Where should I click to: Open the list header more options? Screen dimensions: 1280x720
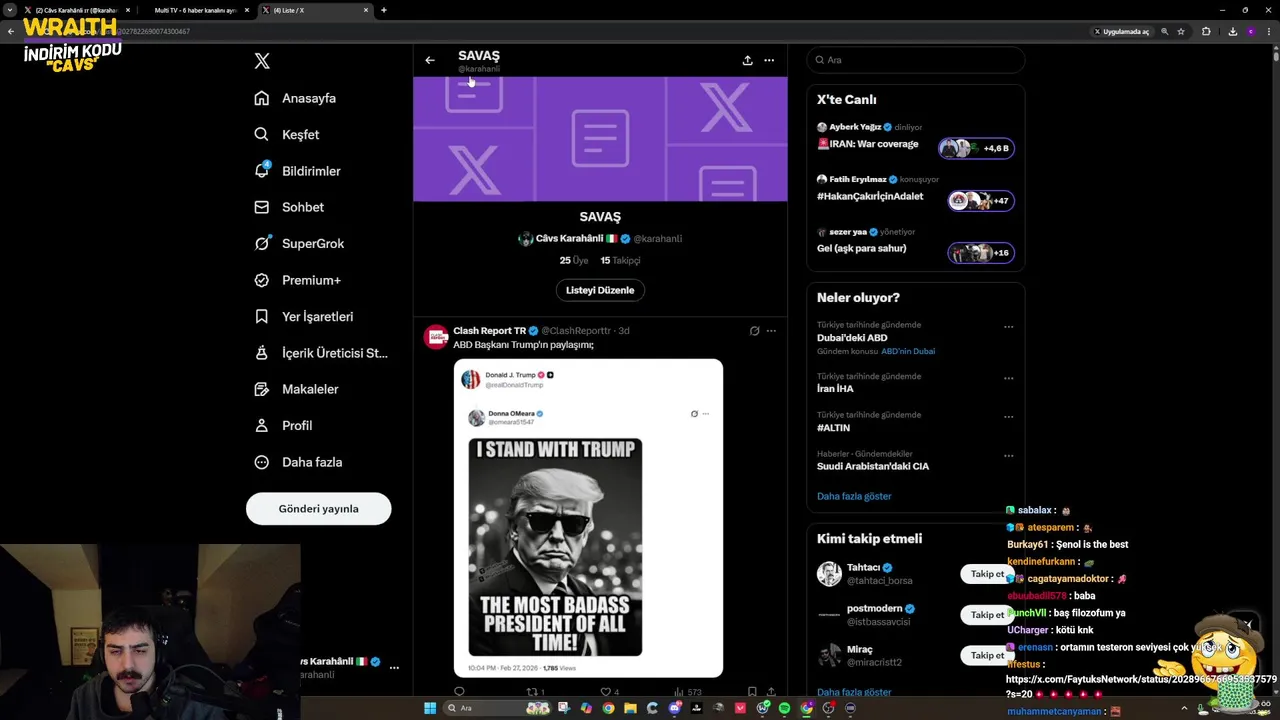click(x=769, y=60)
